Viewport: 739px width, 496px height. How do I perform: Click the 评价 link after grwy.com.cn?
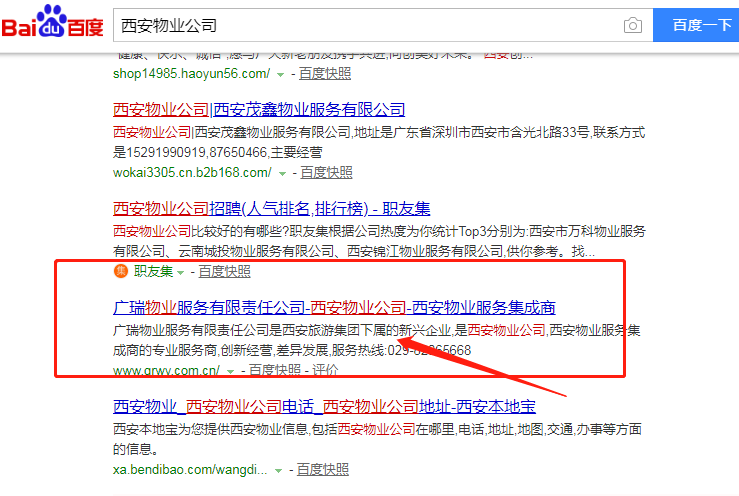pyautogui.click(x=326, y=370)
